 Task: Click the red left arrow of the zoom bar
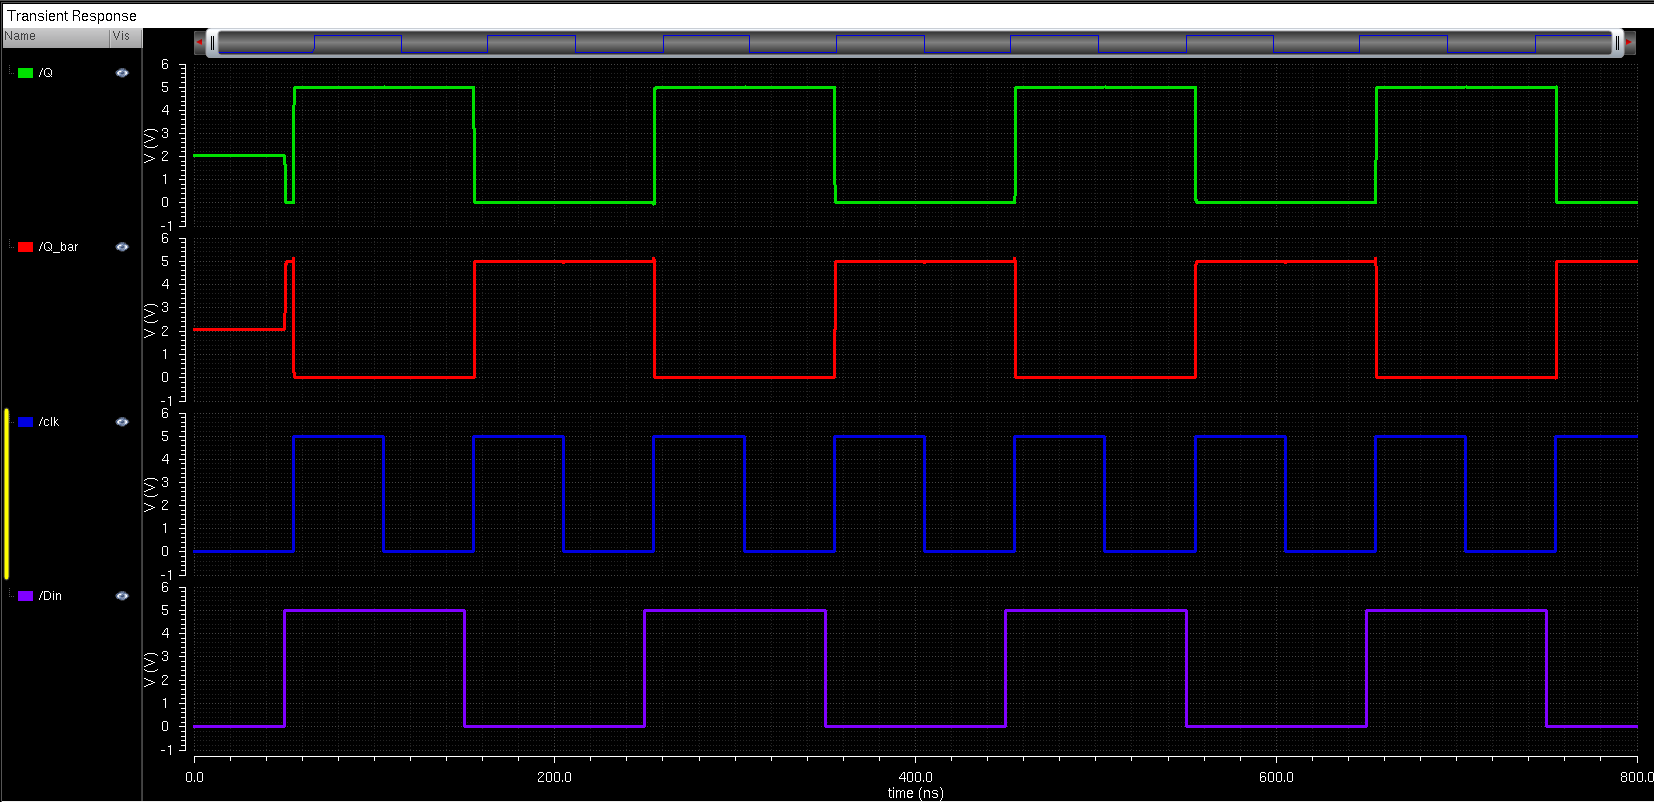199,42
